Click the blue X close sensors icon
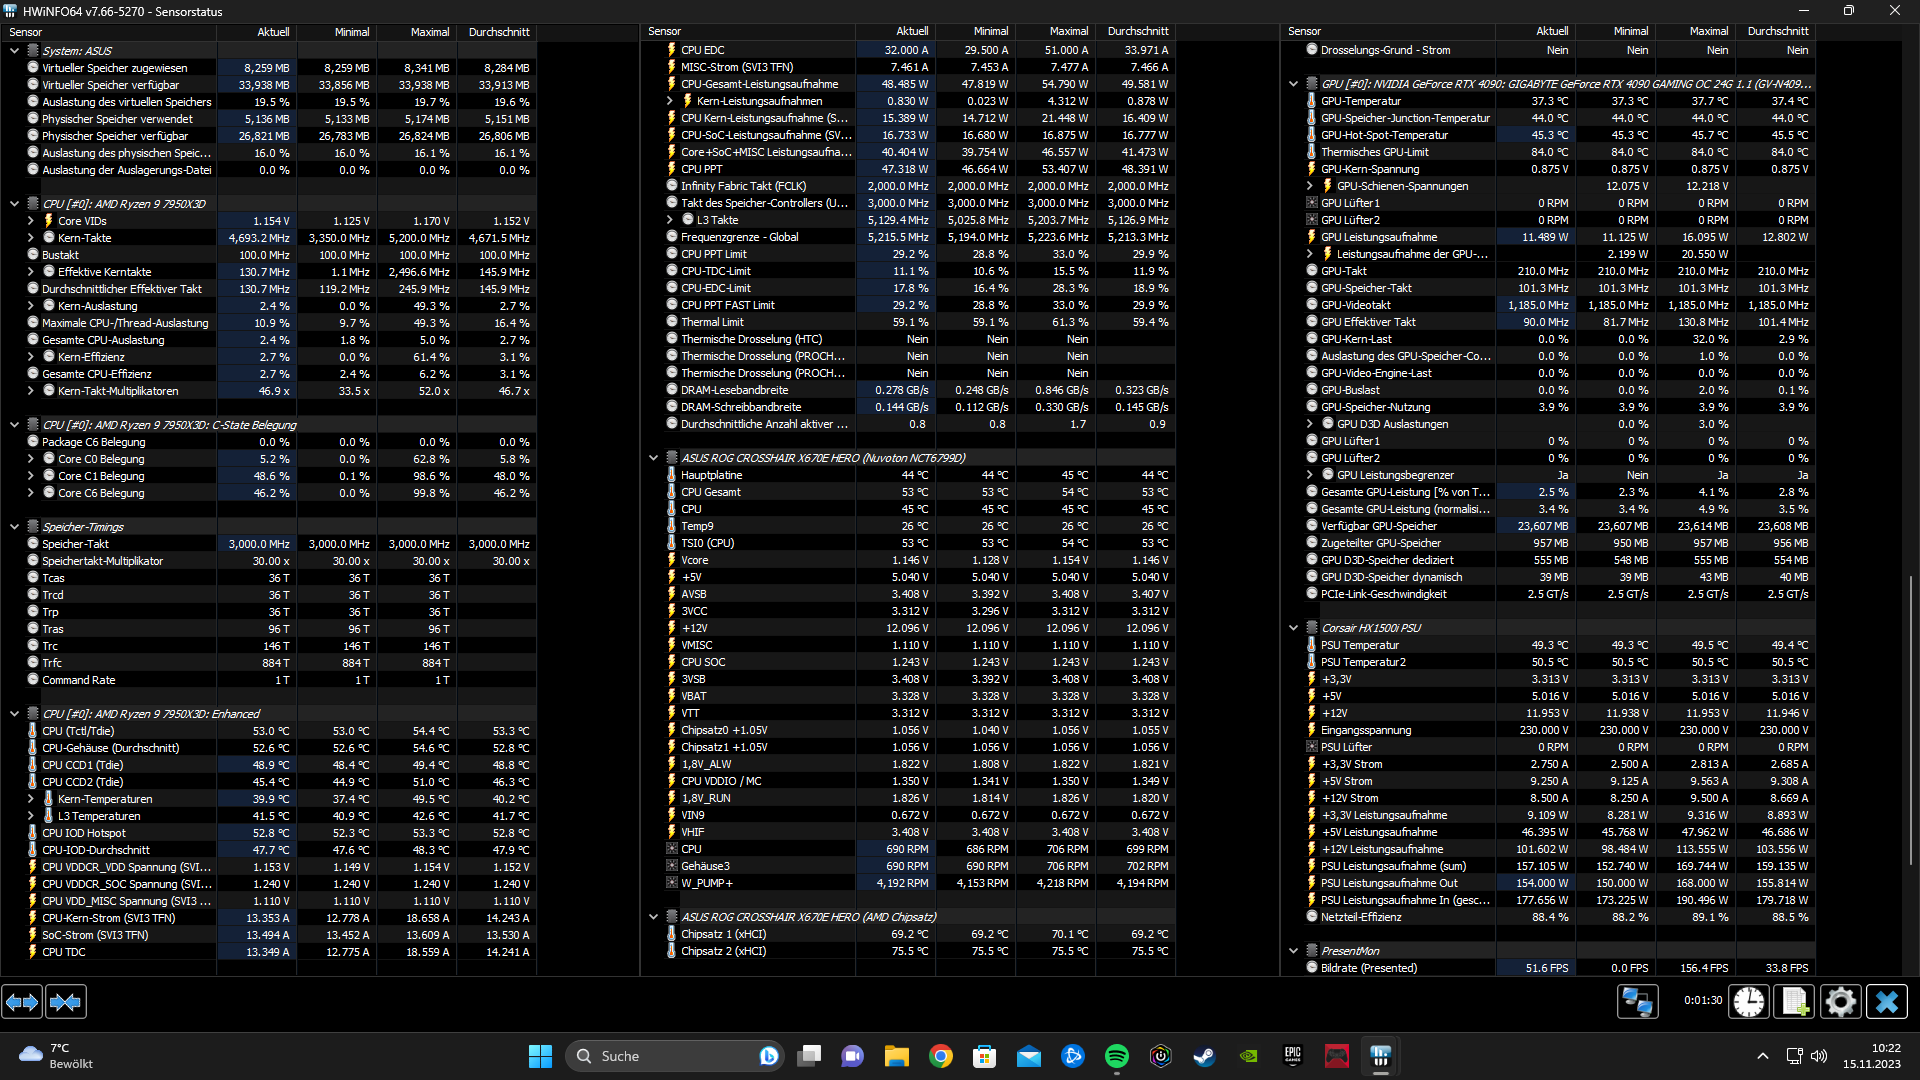This screenshot has width=1920, height=1080. 1886,1001
